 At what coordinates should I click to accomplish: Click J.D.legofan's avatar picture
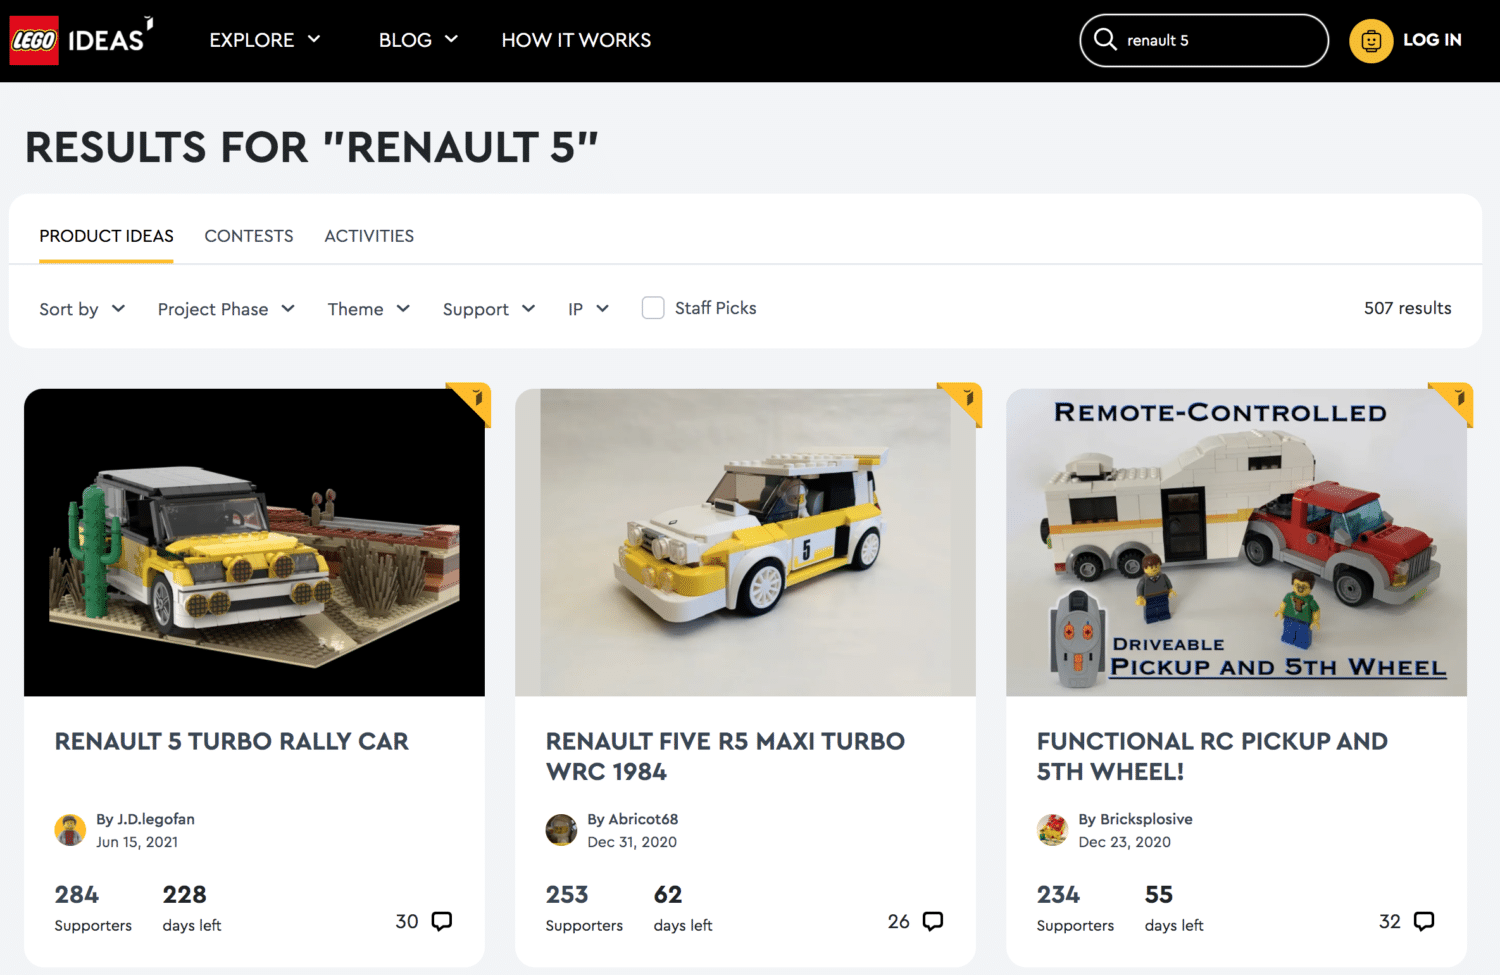pos(70,830)
